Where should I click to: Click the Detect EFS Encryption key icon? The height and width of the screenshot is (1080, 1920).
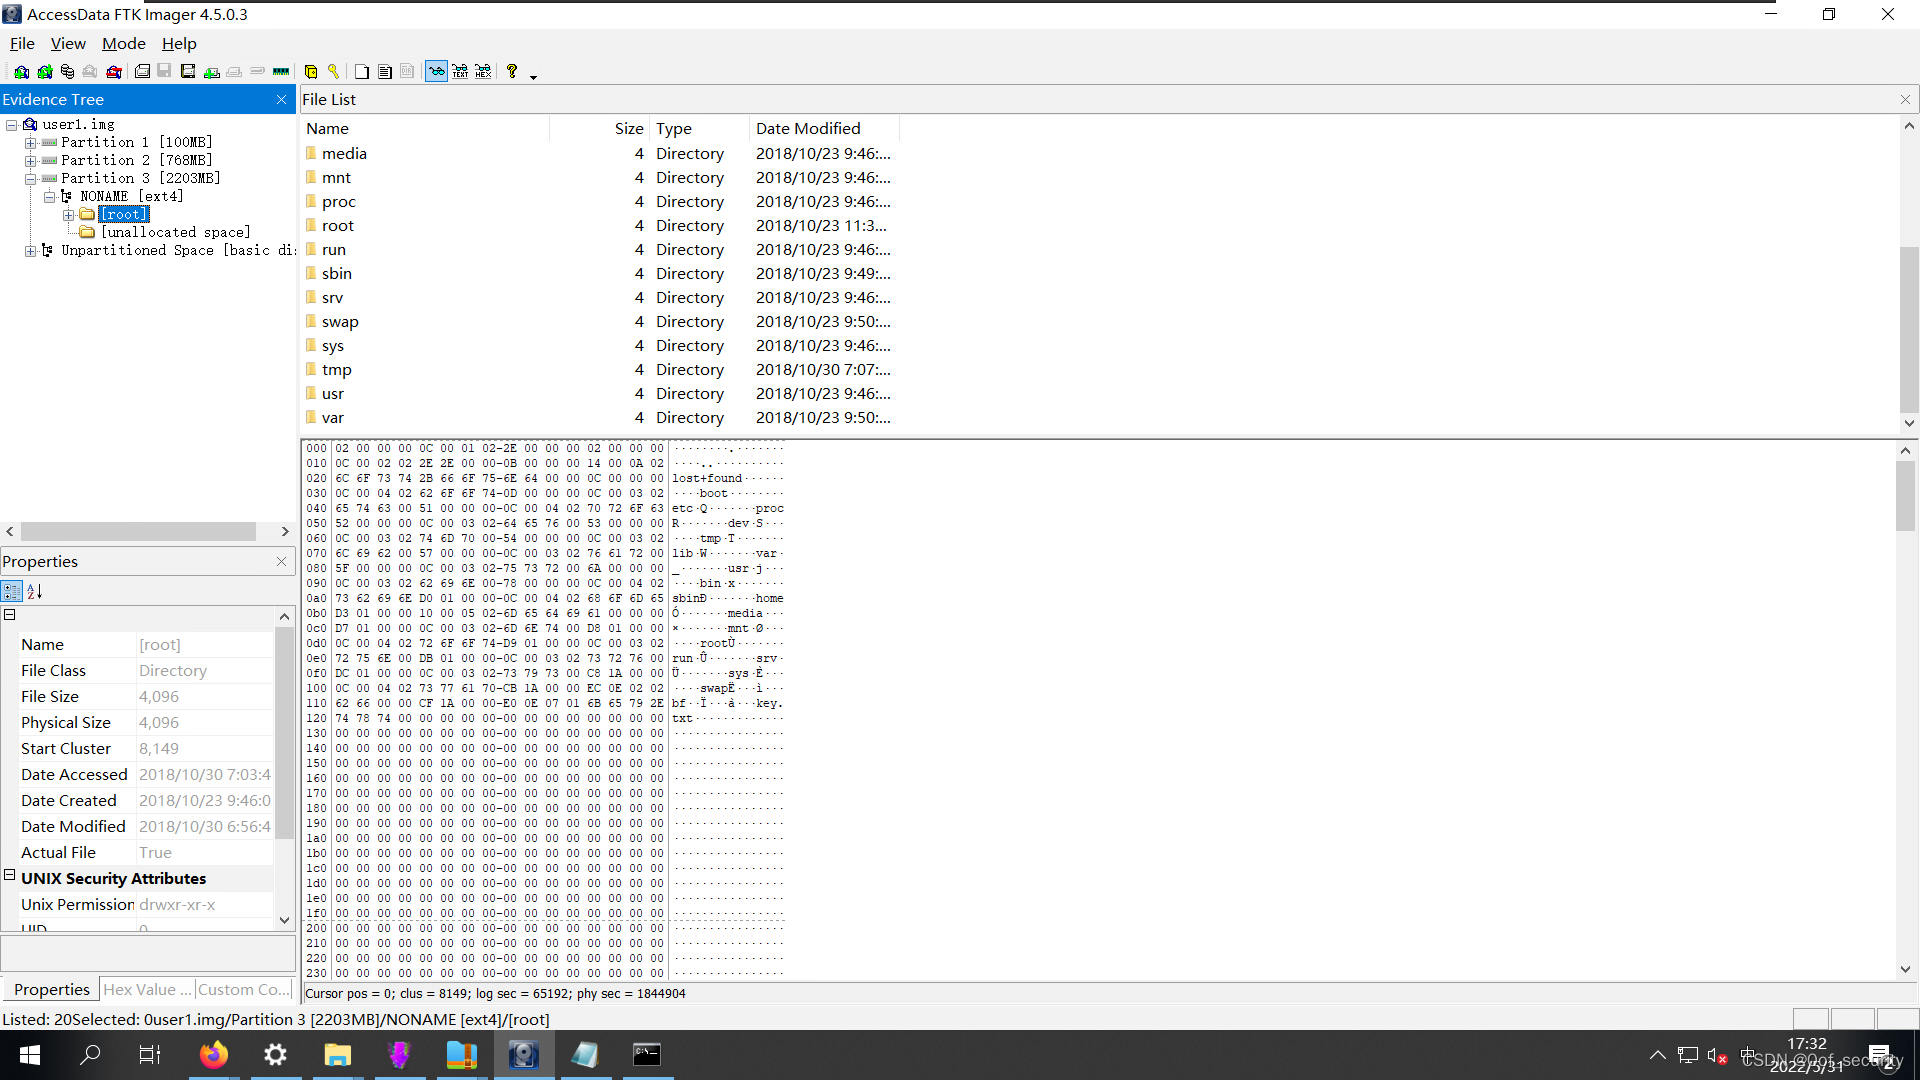(x=334, y=72)
